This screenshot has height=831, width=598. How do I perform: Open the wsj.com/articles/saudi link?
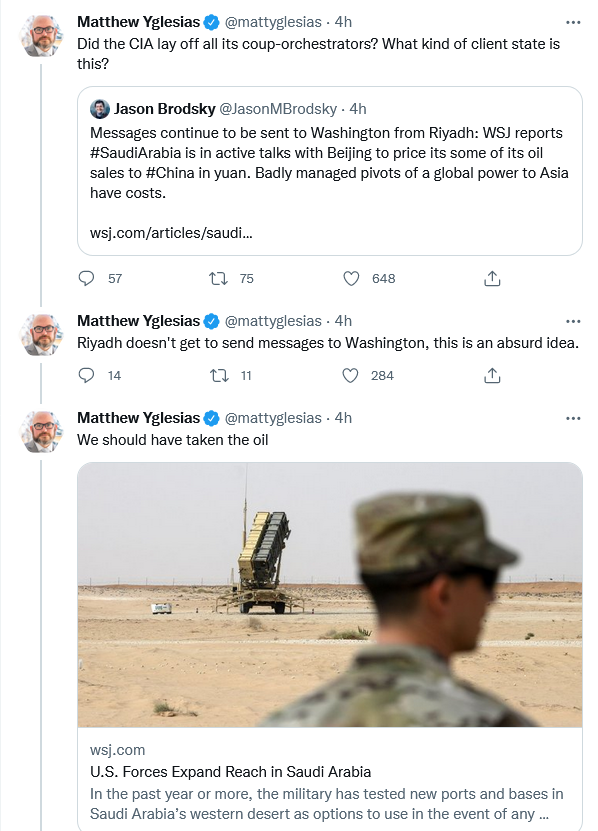coord(171,233)
